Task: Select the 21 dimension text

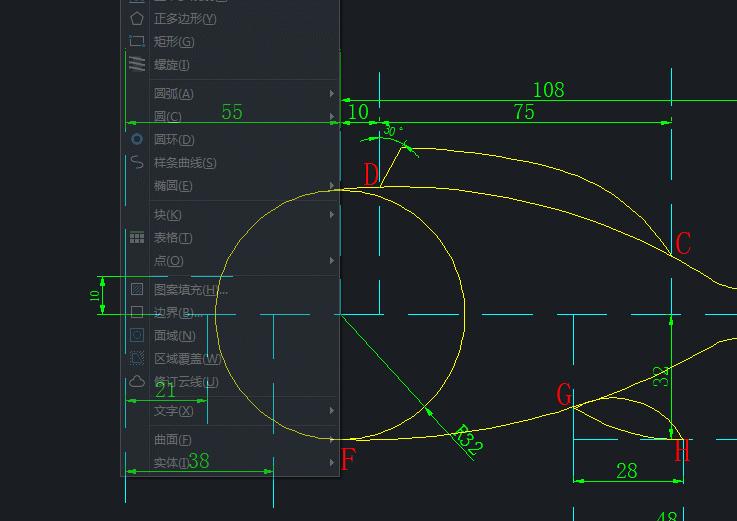Action: (165, 391)
